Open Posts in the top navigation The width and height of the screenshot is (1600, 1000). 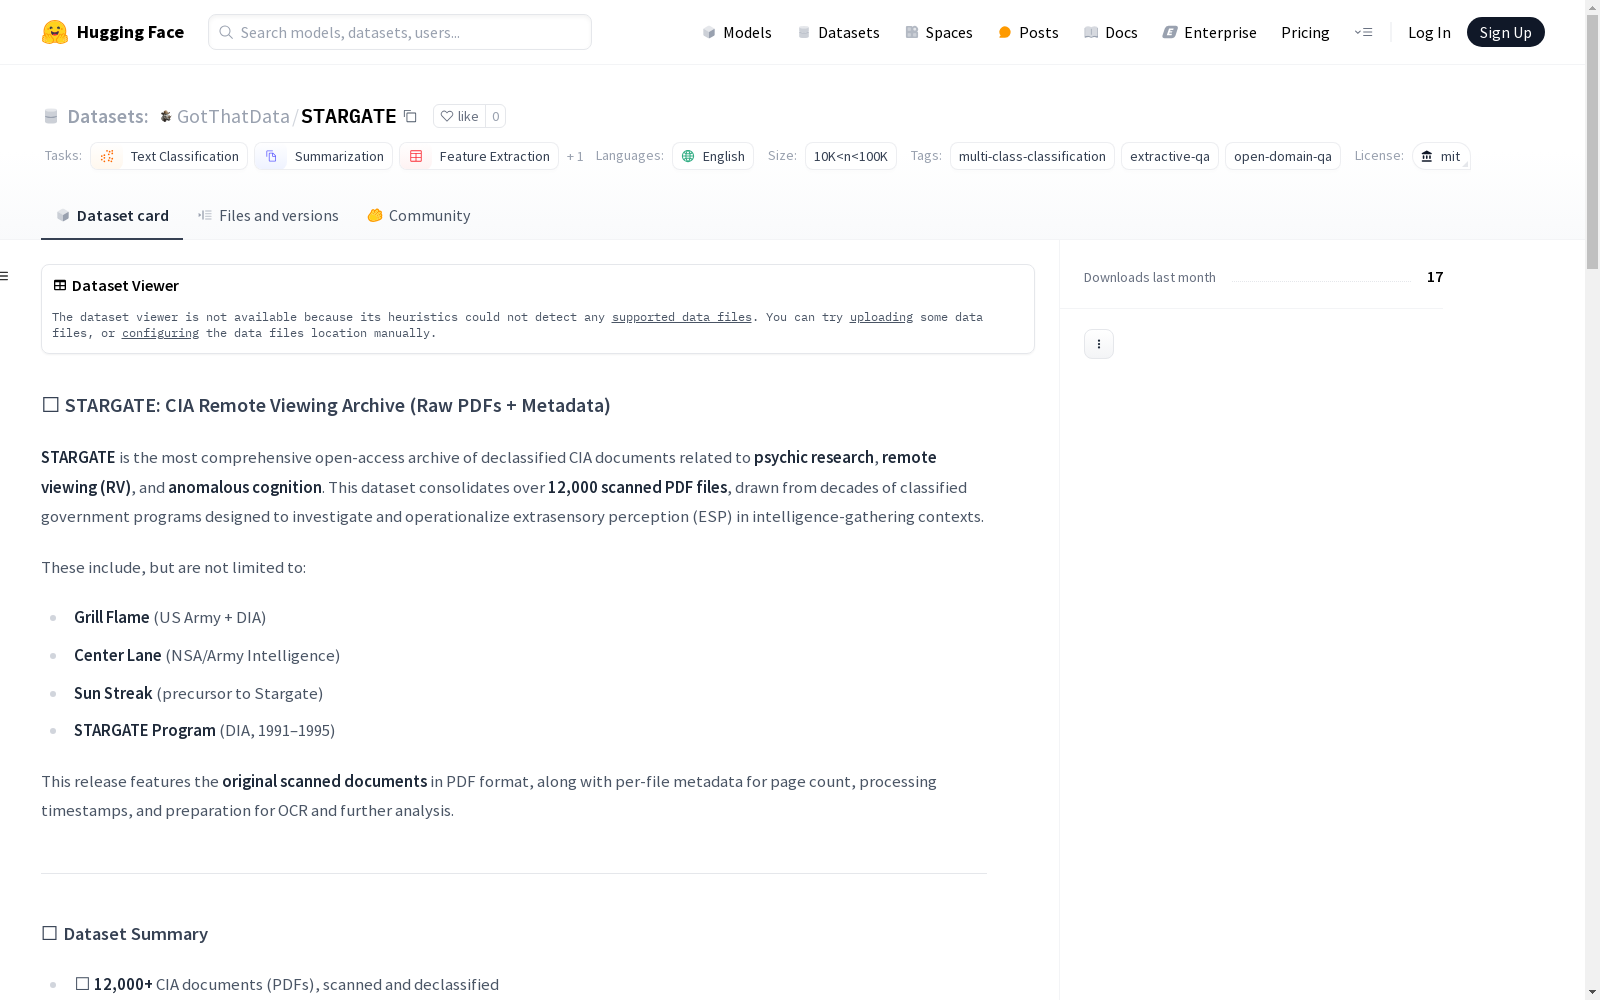click(x=1028, y=32)
